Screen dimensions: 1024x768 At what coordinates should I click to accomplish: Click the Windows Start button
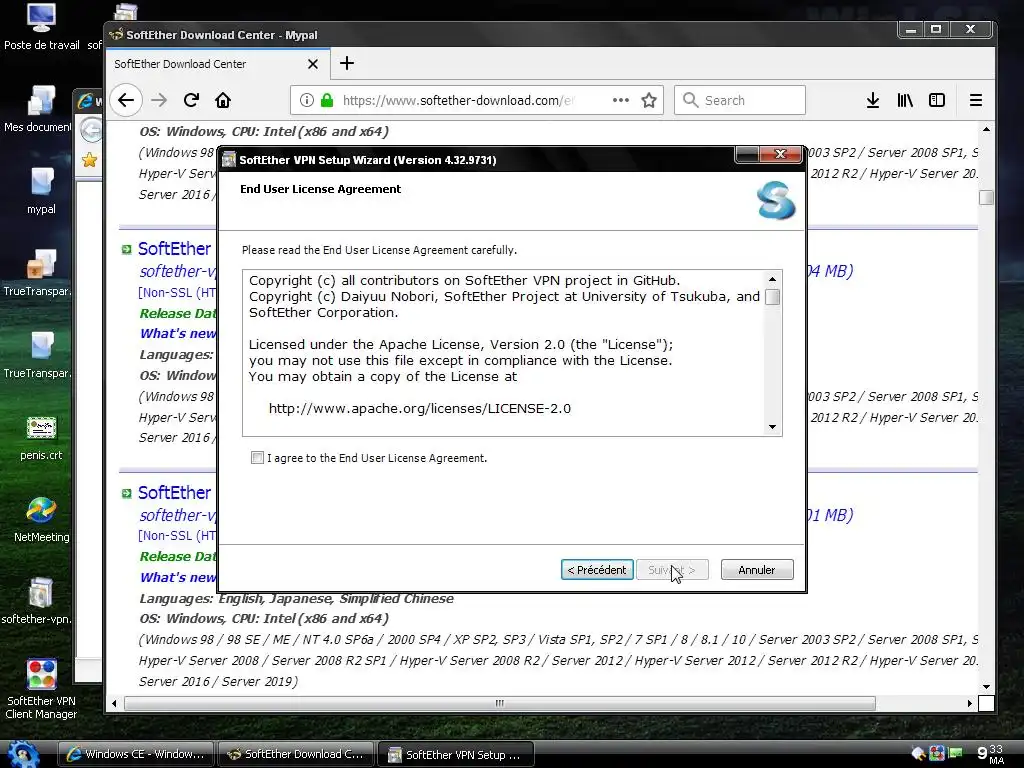pyautogui.click(x=23, y=754)
